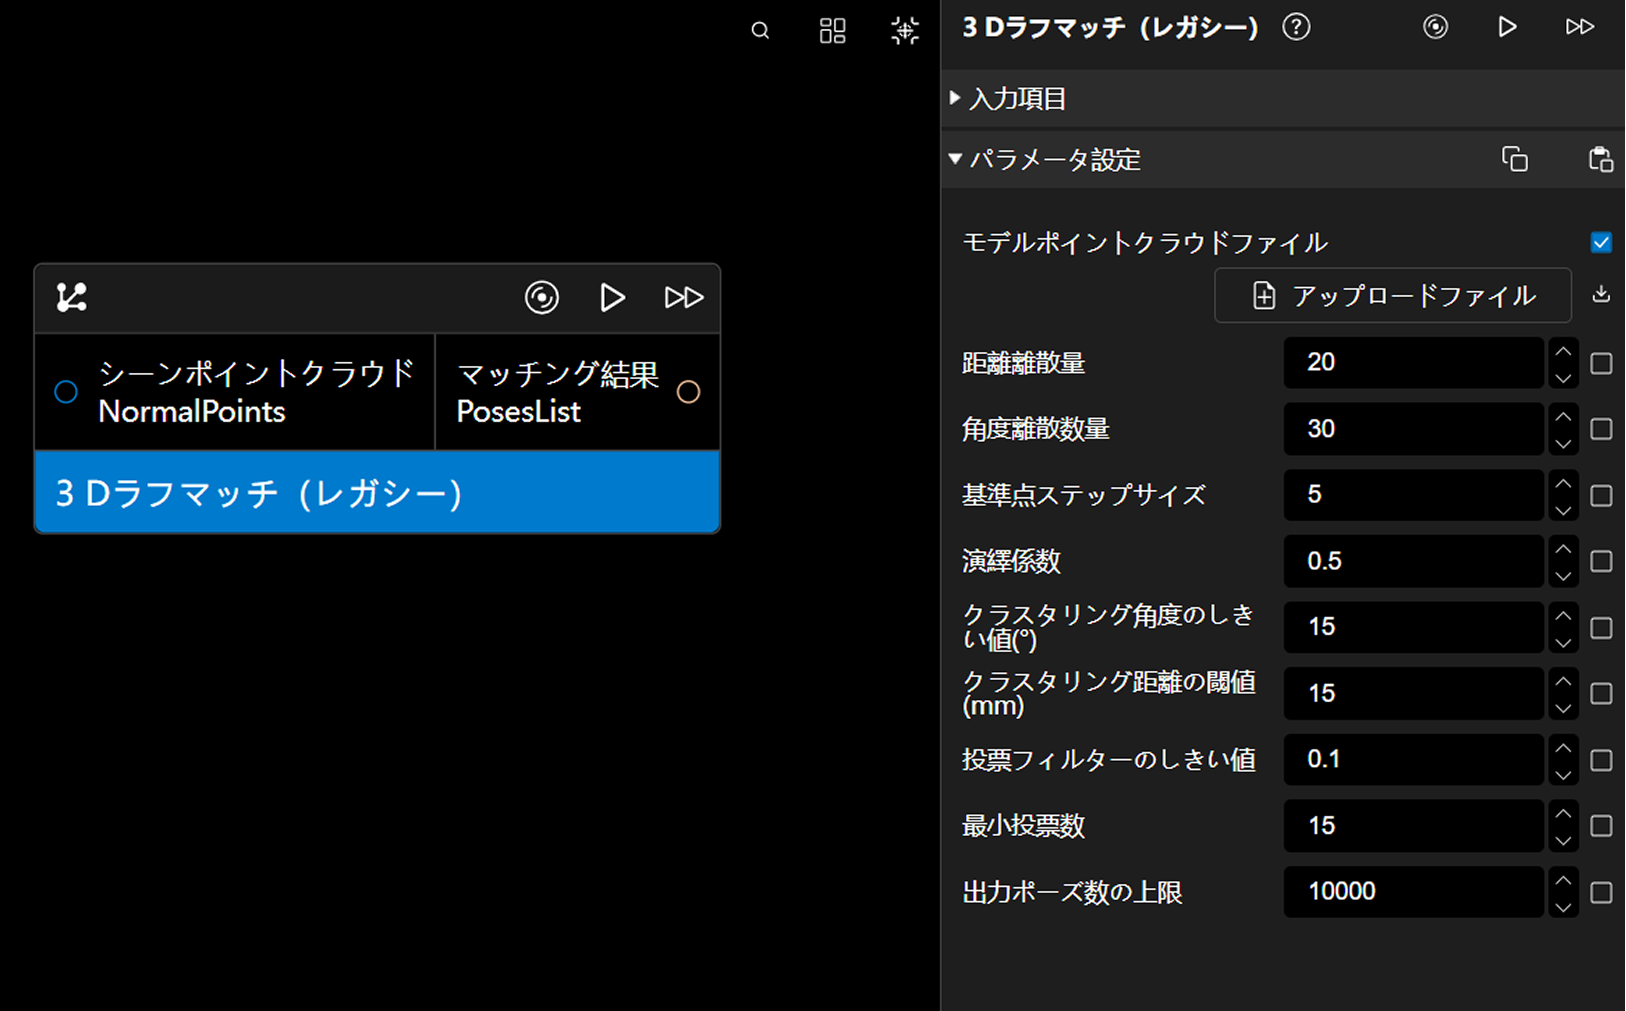
Task: Enable the 距離離散量 checkbox
Action: 1601,363
